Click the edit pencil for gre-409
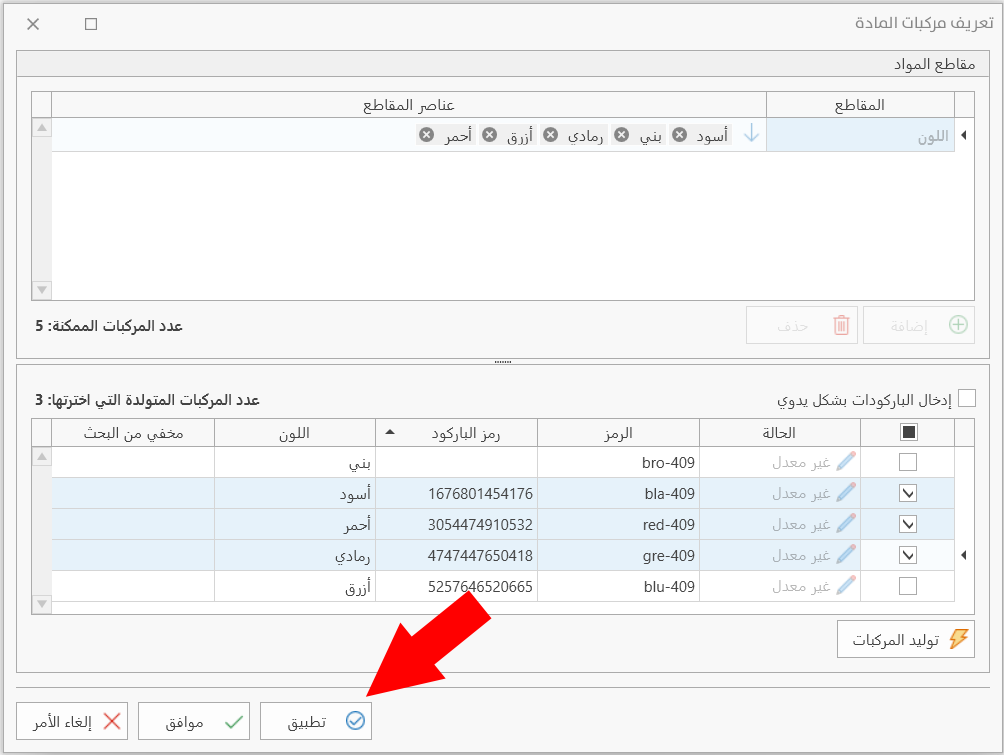 pyautogui.click(x=846, y=555)
